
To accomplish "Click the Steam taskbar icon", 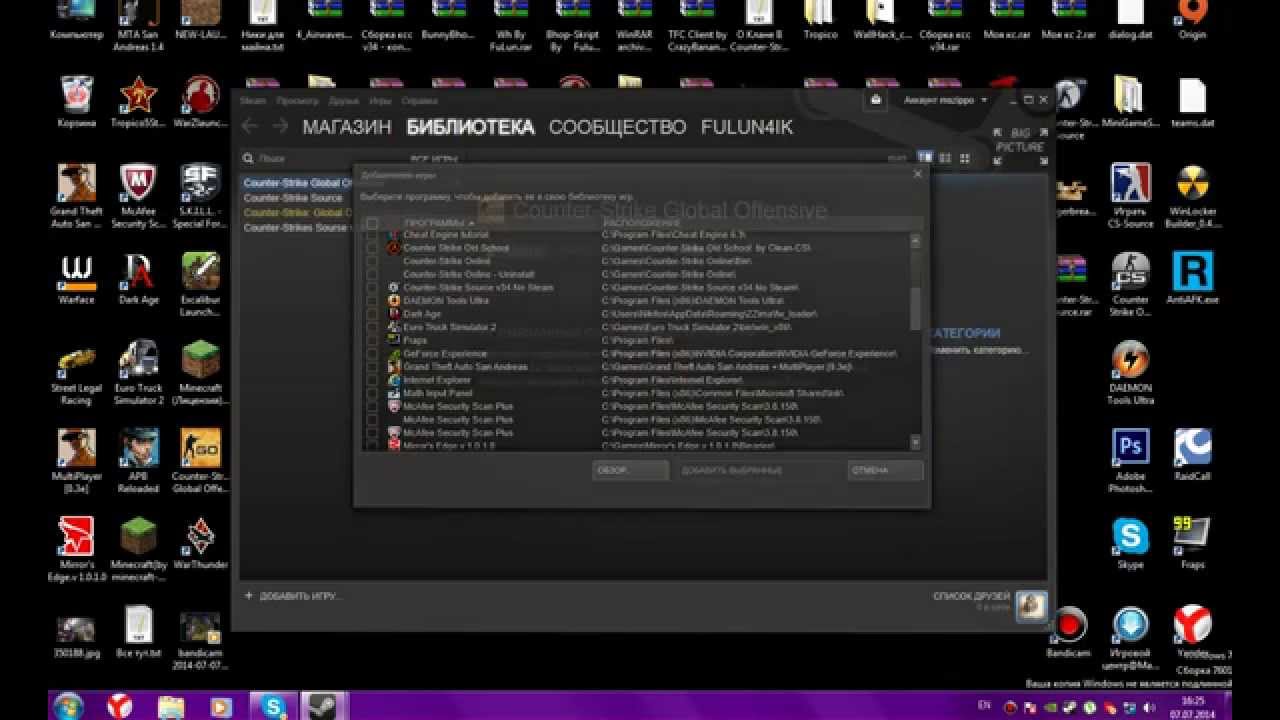I will [x=321, y=706].
